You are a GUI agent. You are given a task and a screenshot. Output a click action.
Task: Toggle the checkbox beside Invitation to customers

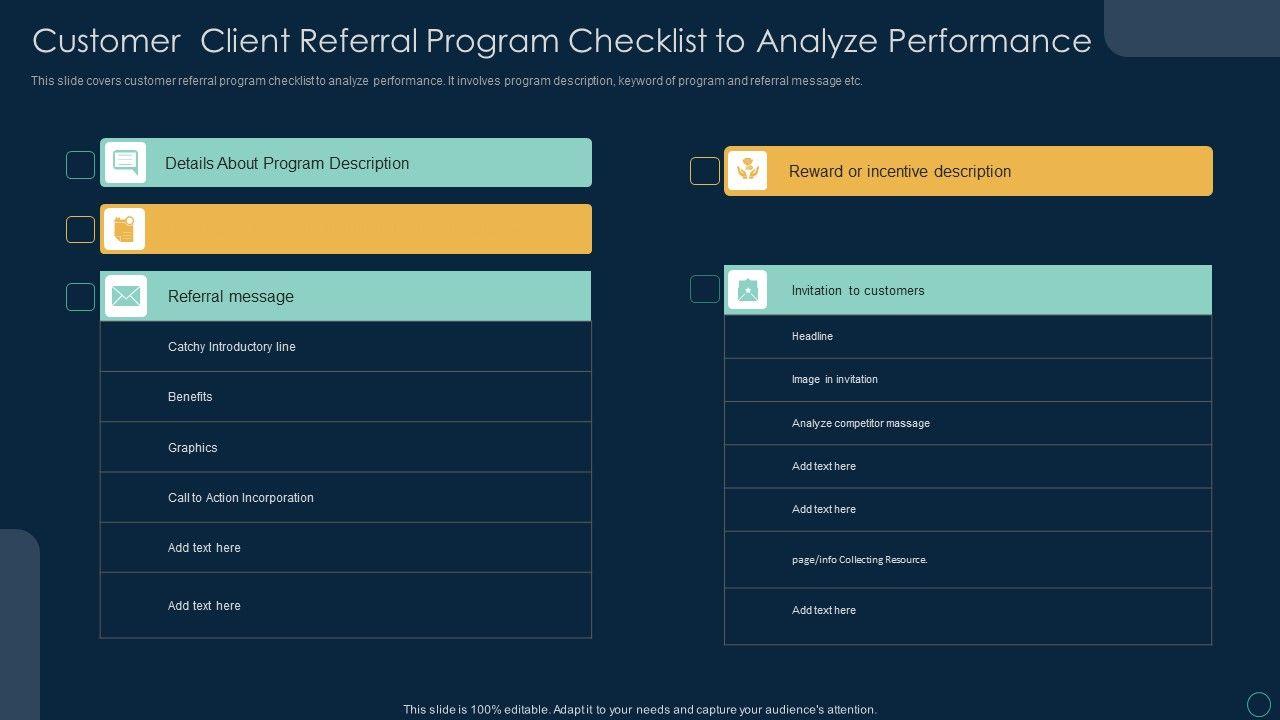tap(705, 289)
